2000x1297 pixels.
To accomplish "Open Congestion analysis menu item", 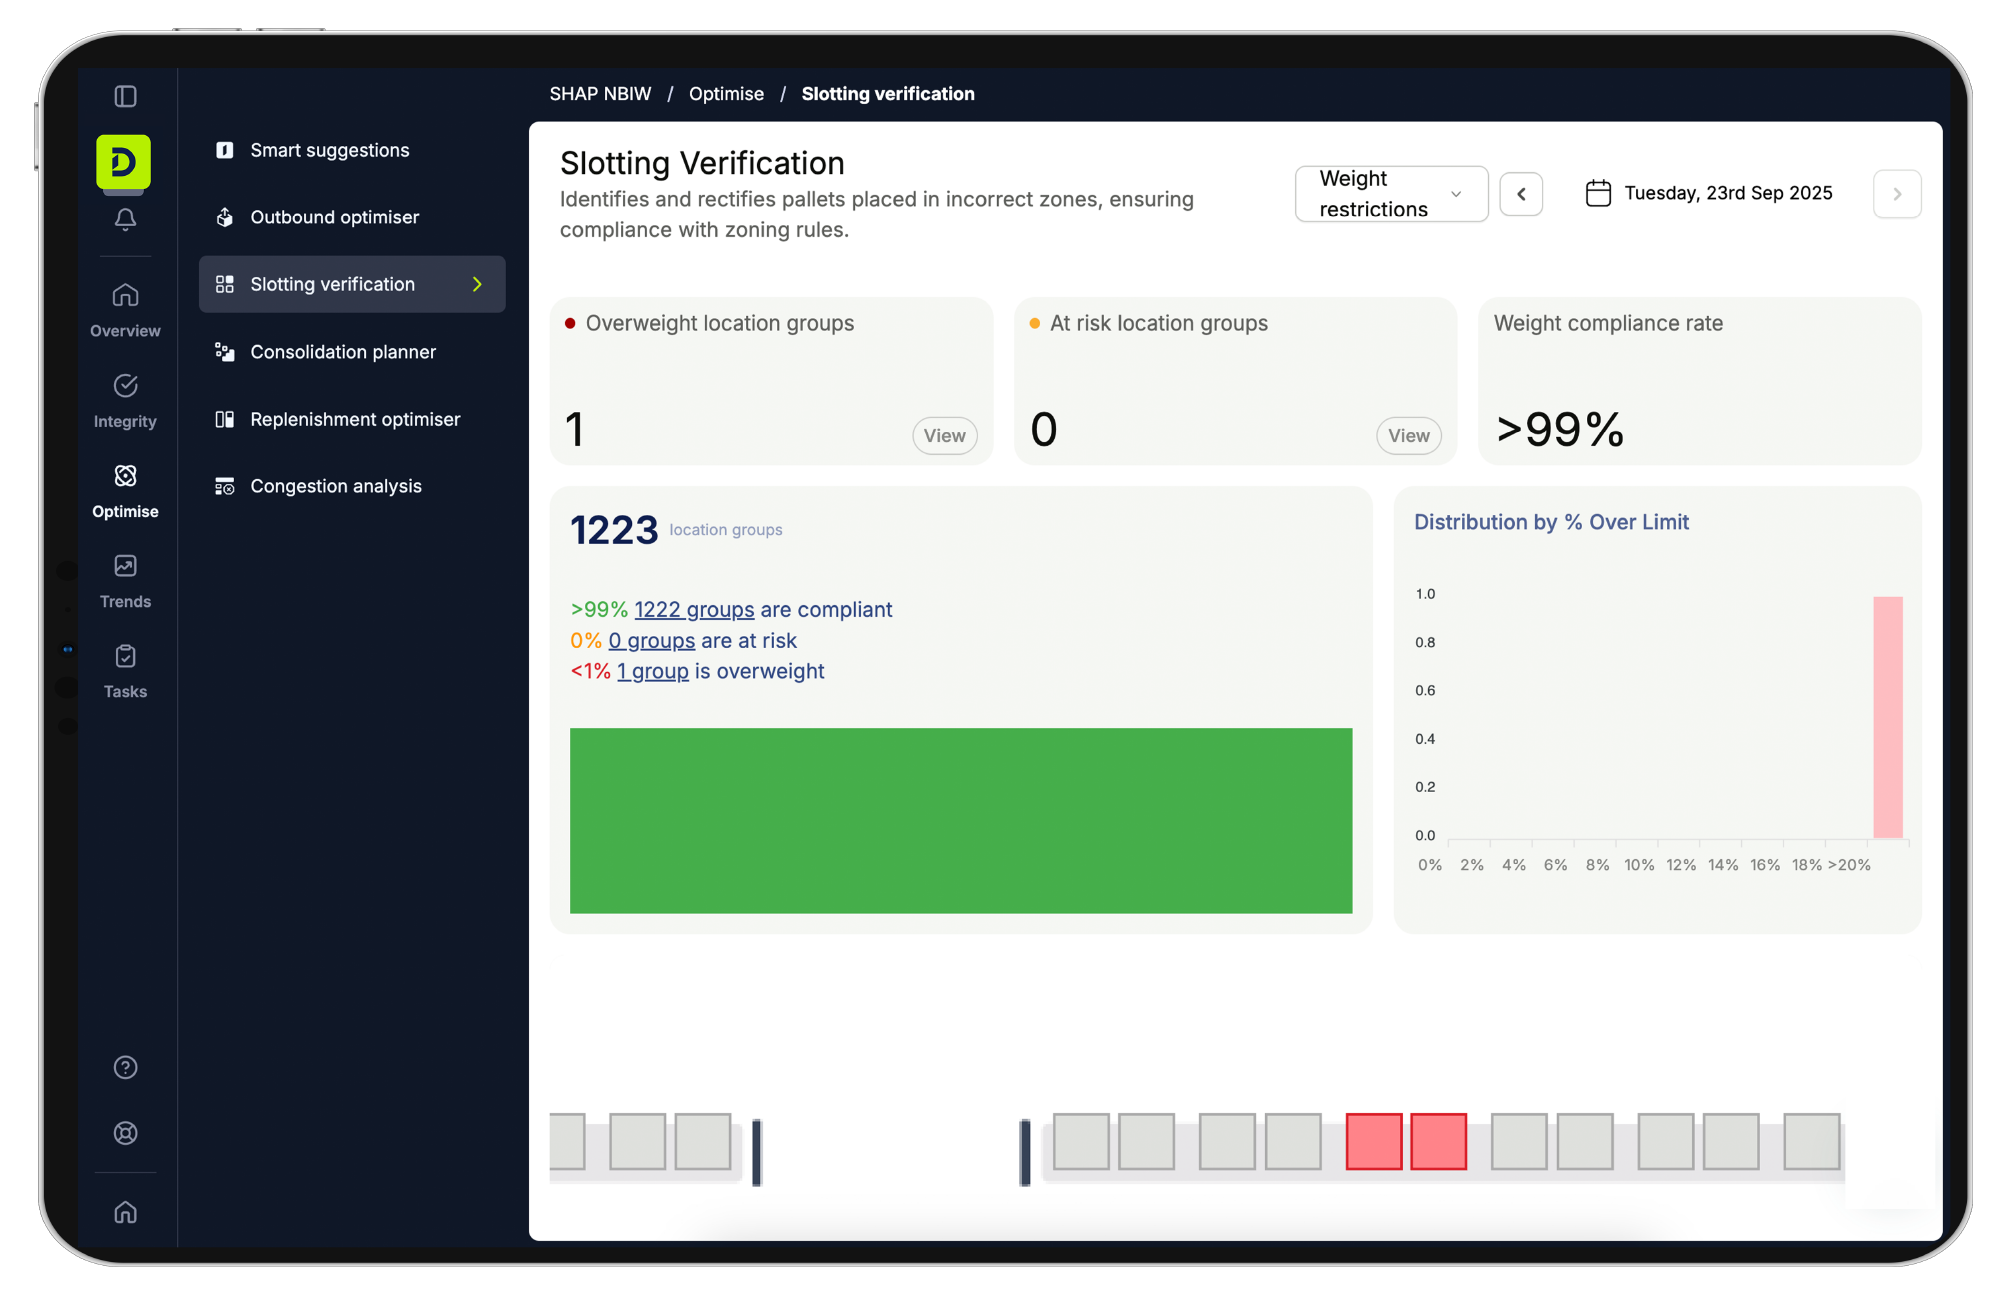I will [x=335, y=486].
